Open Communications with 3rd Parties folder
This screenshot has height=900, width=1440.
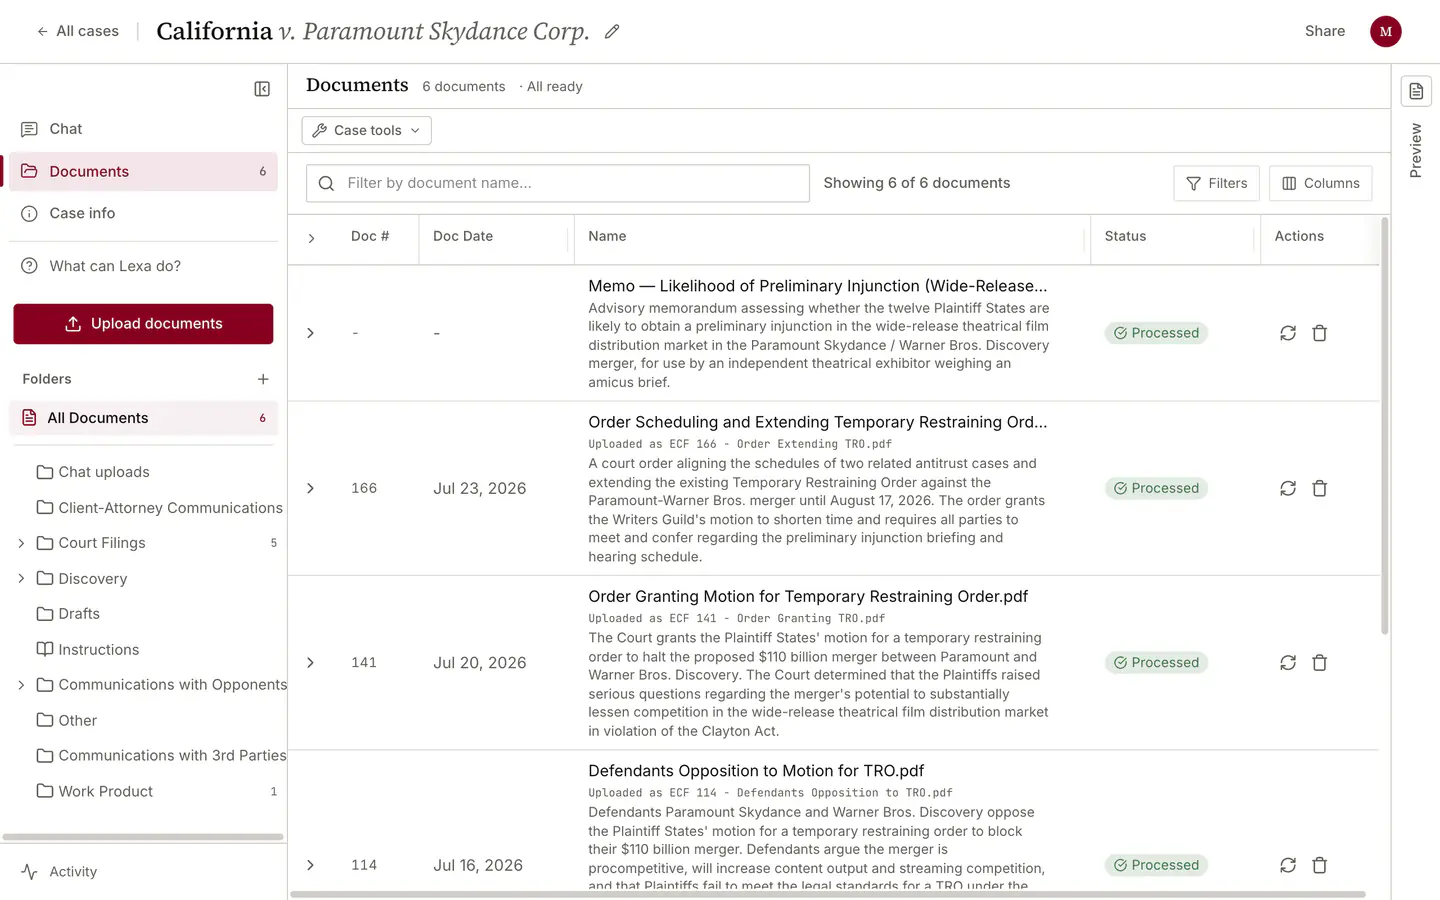coord(161,756)
